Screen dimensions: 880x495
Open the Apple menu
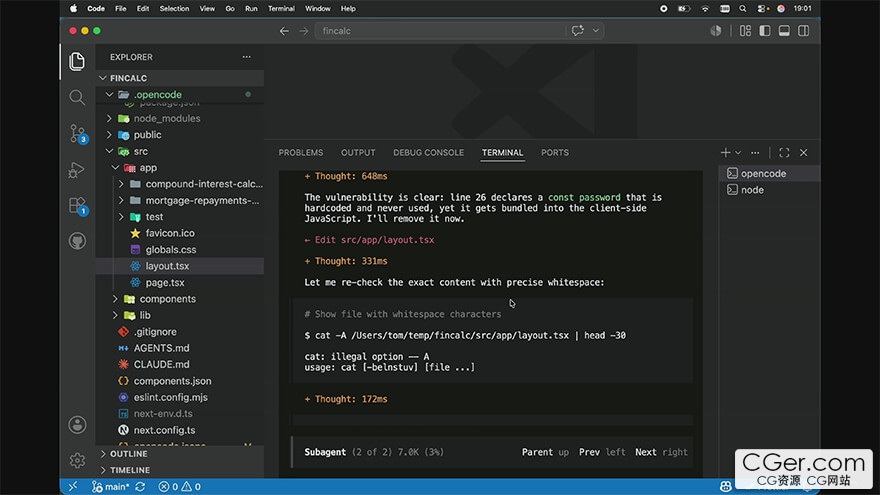pos(74,8)
